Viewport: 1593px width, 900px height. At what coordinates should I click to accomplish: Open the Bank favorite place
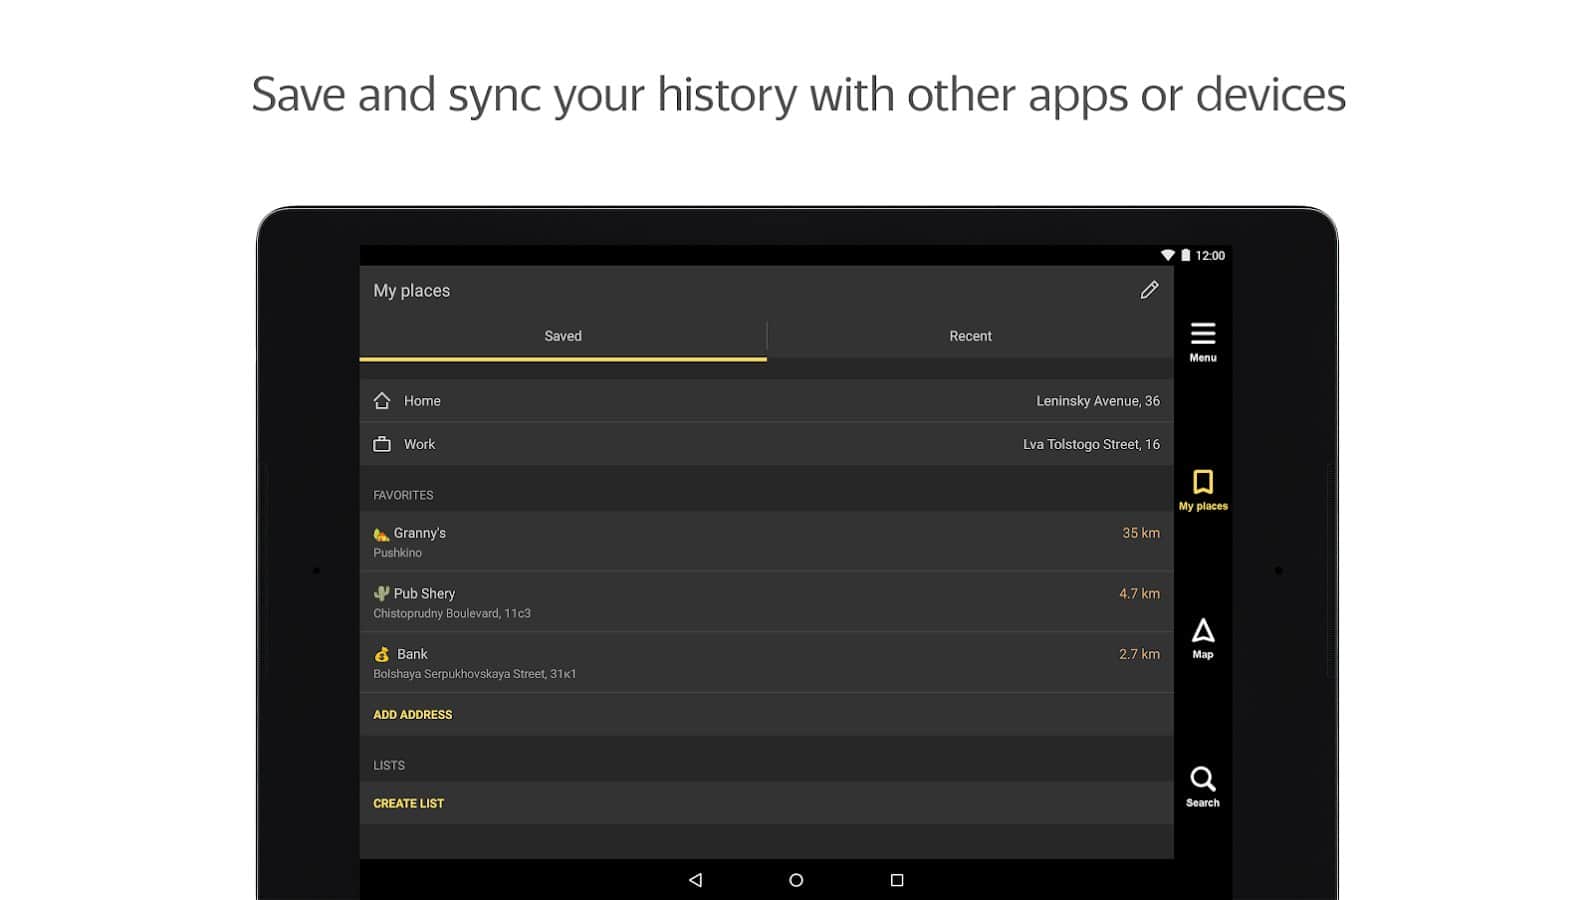point(766,663)
